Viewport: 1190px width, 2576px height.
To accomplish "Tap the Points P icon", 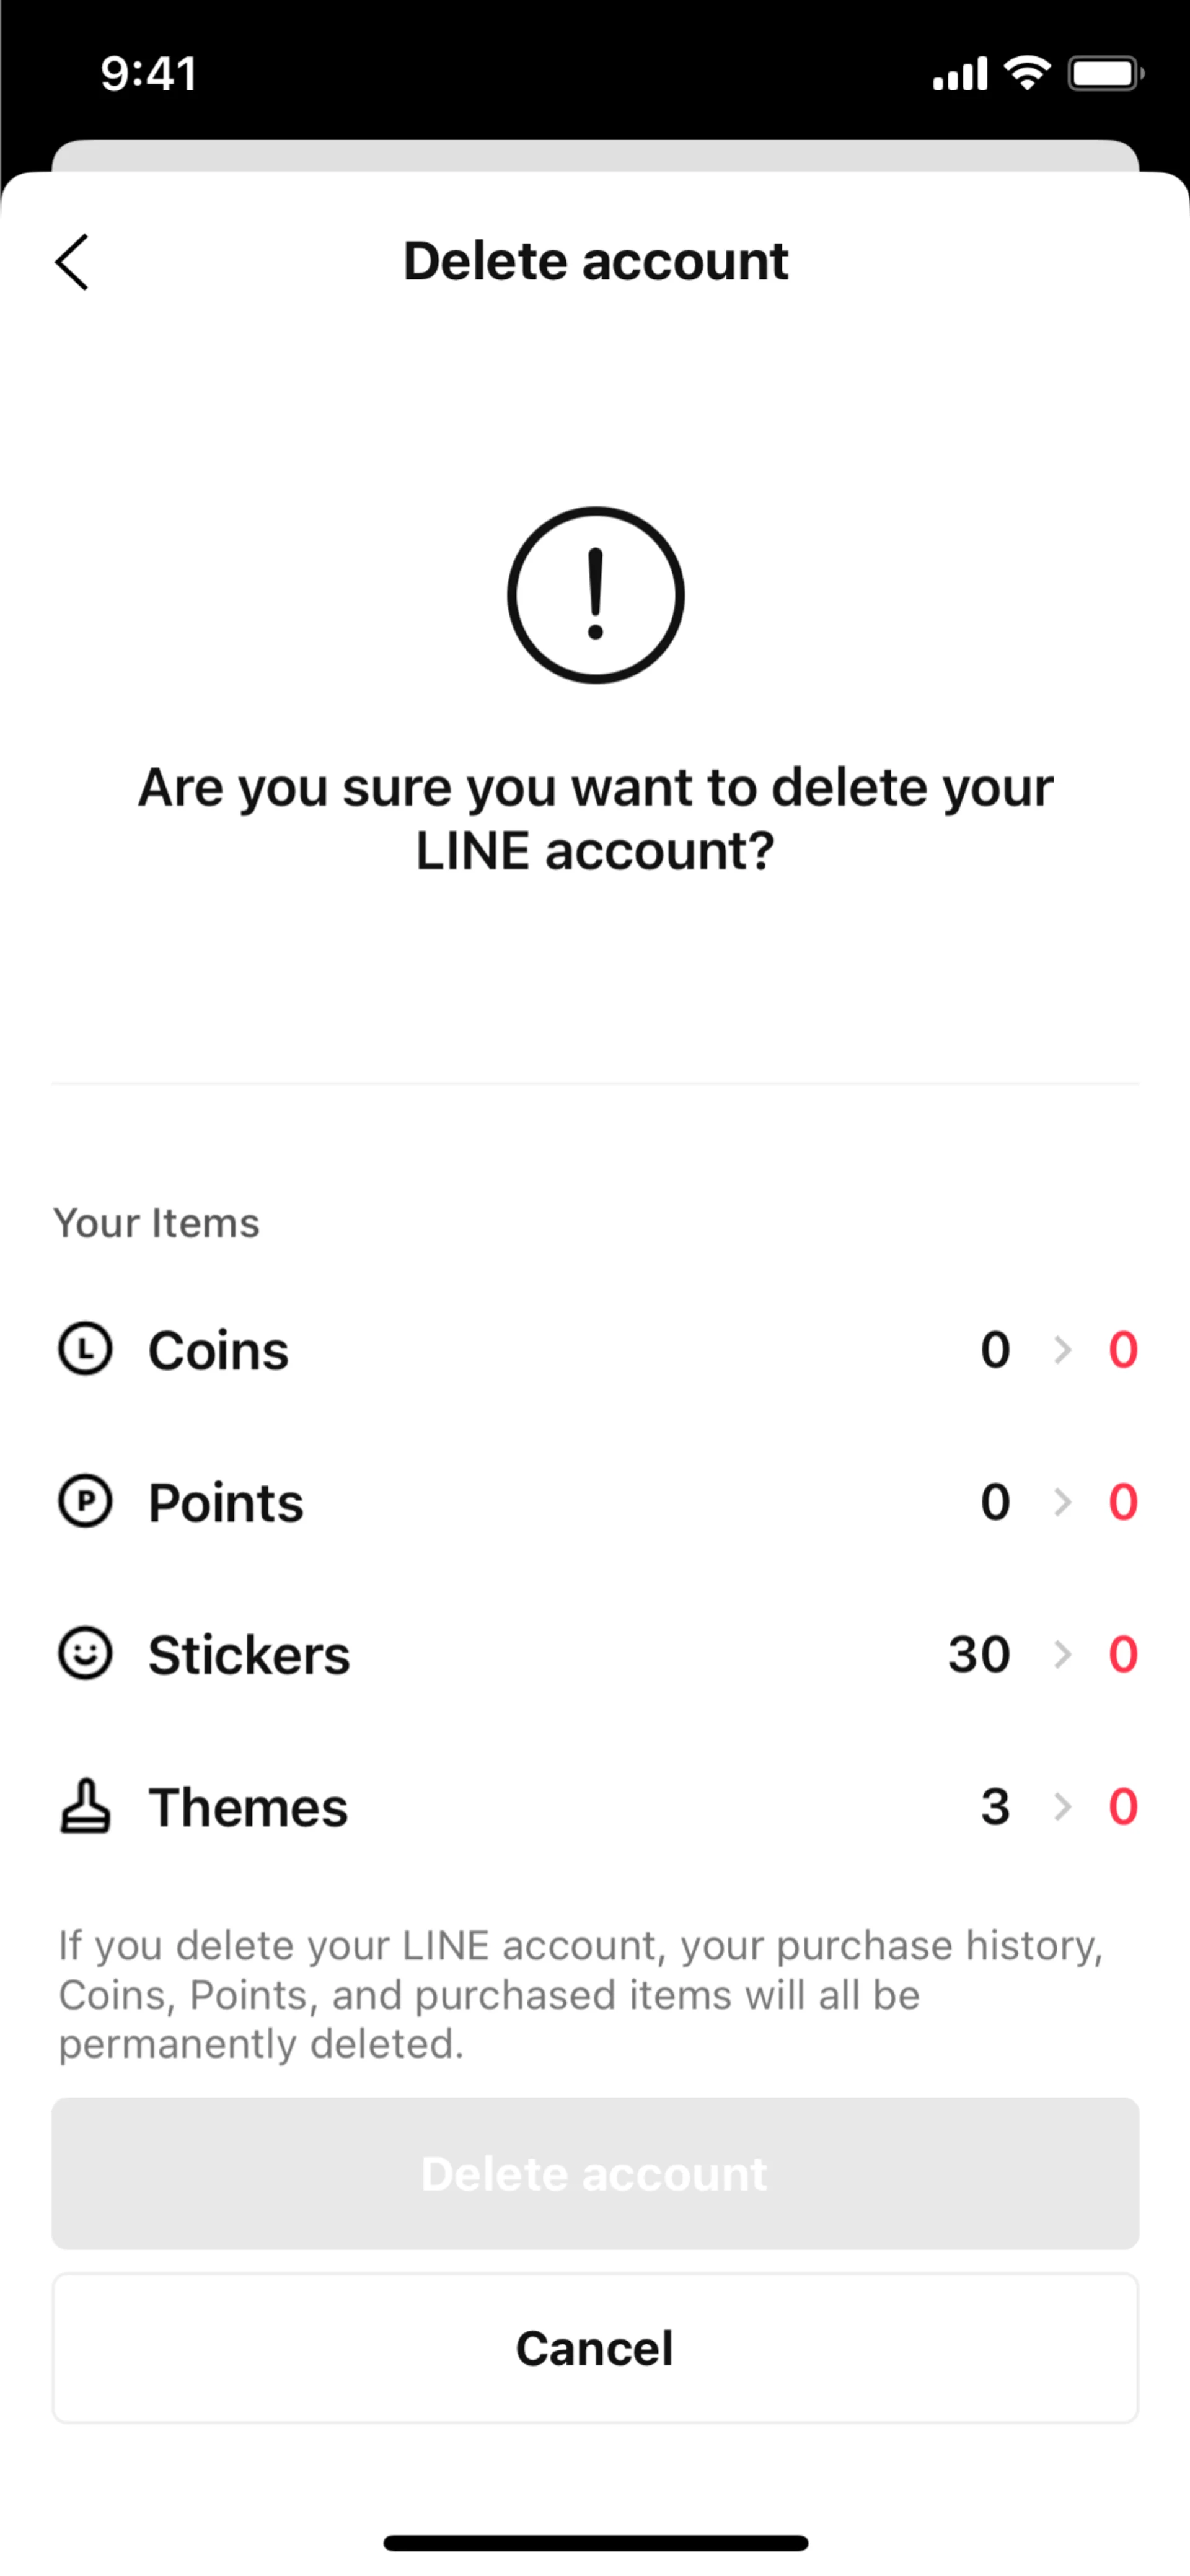I will tap(85, 1501).
